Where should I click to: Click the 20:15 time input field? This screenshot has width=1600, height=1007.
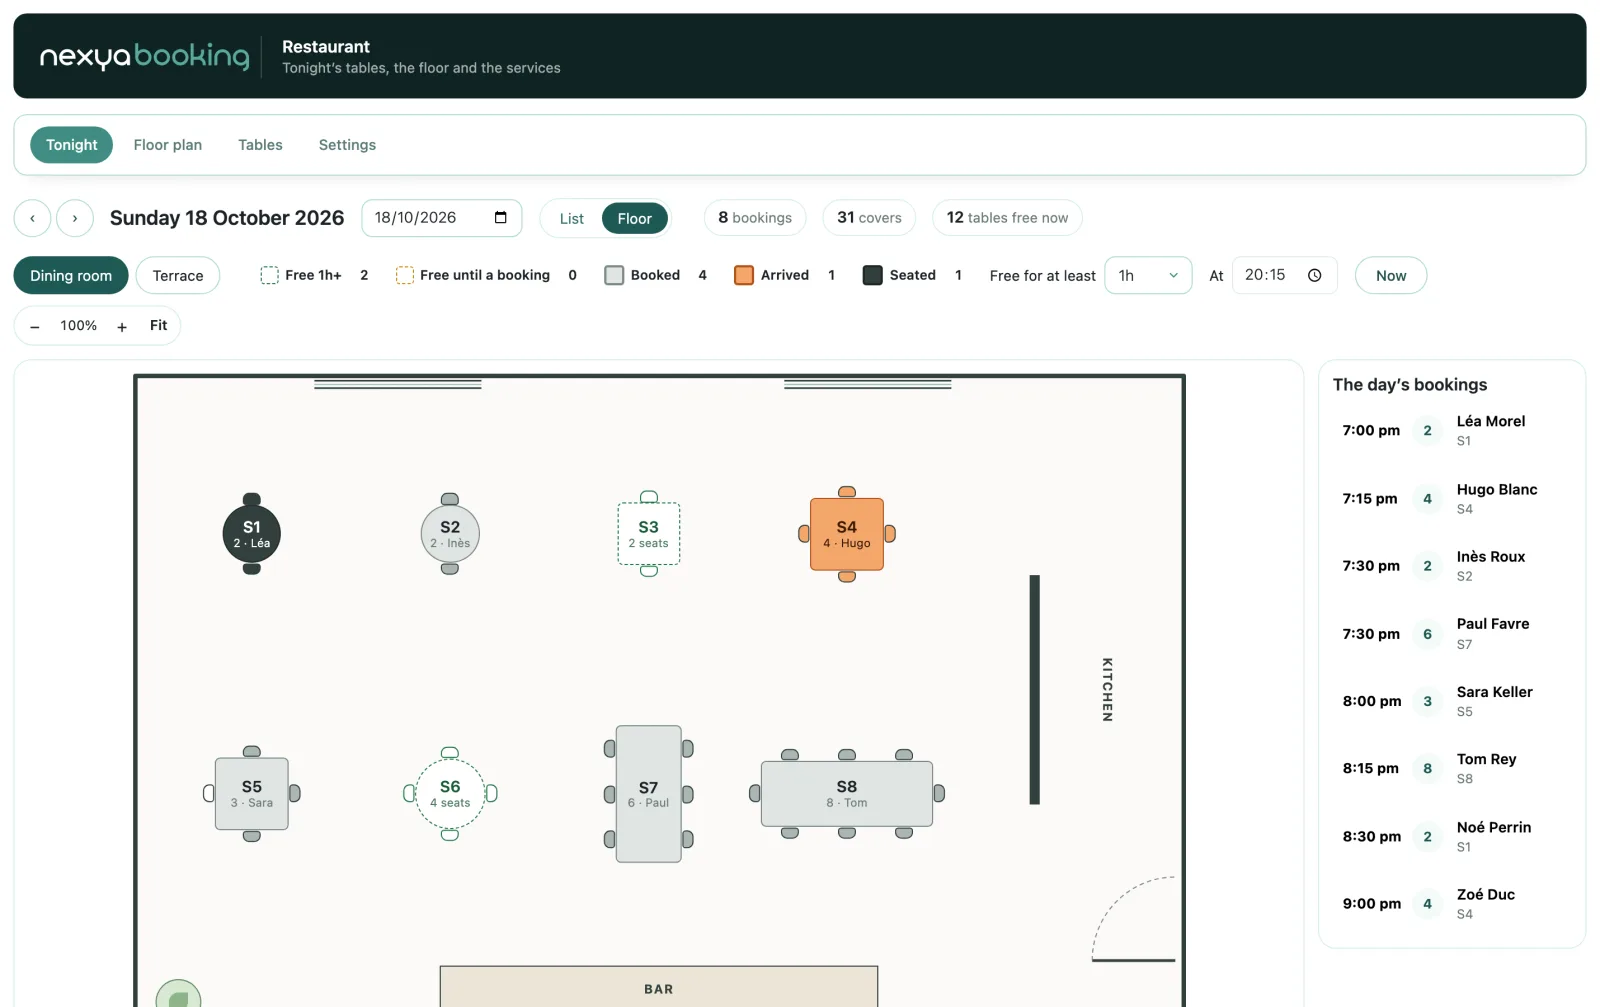pyautogui.click(x=1285, y=275)
